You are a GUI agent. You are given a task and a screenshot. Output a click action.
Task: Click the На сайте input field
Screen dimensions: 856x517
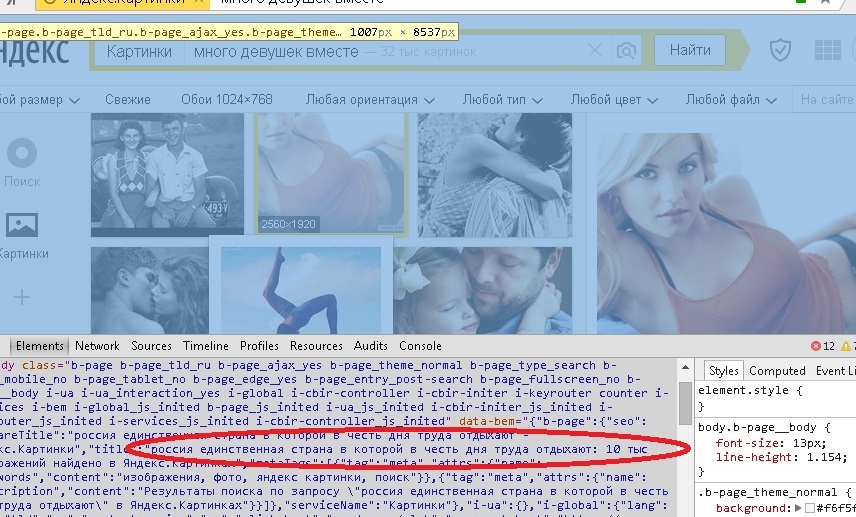[824, 99]
